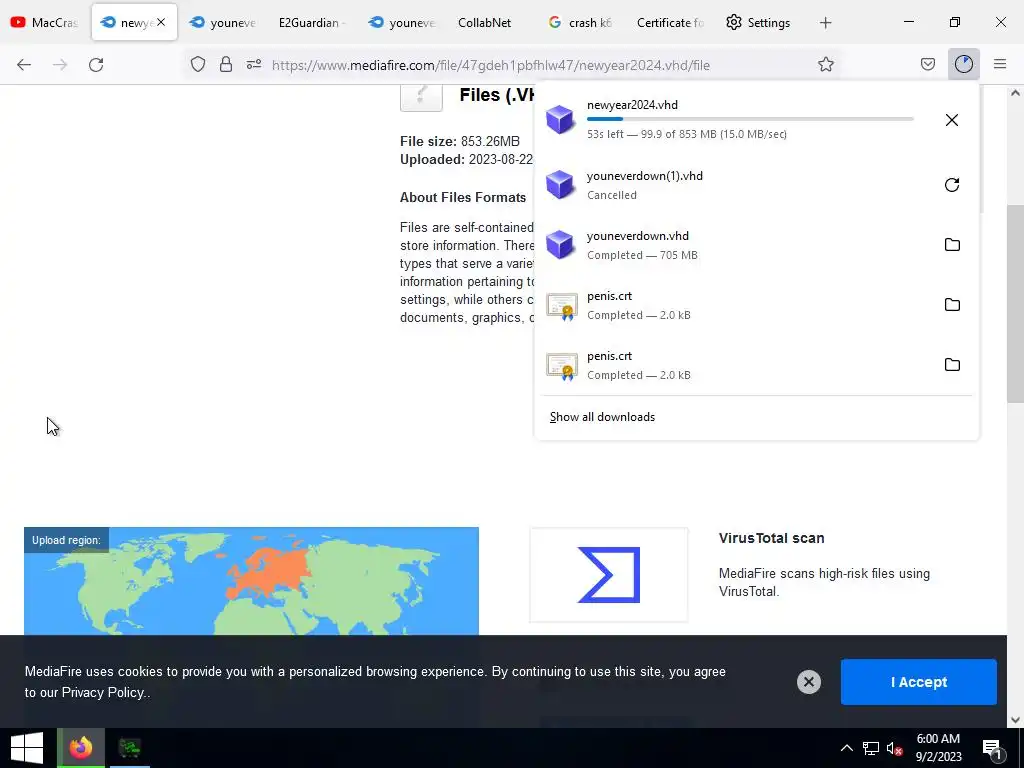The height and width of the screenshot is (768, 1024).
Task: Bookmark this page with the star icon
Action: click(x=825, y=64)
